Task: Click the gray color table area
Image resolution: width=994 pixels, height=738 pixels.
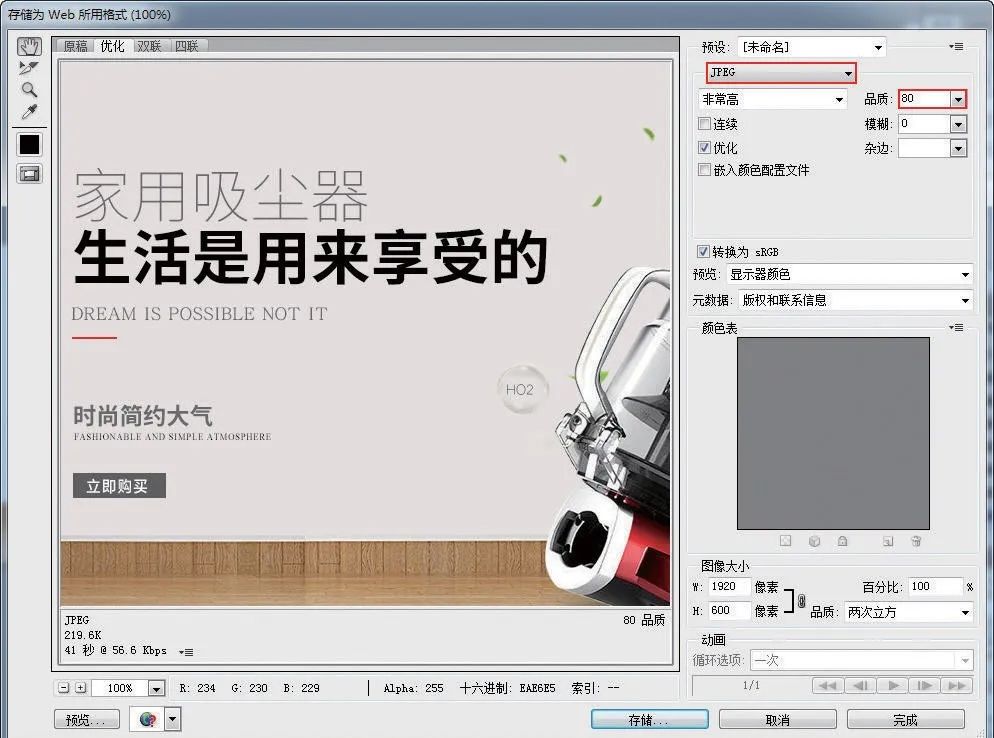Action: [833, 433]
